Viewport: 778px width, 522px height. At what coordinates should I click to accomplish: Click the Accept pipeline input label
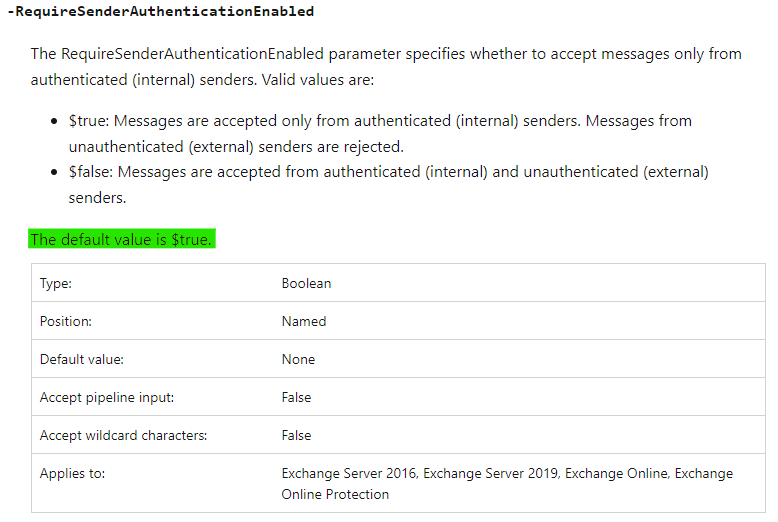(x=107, y=397)
